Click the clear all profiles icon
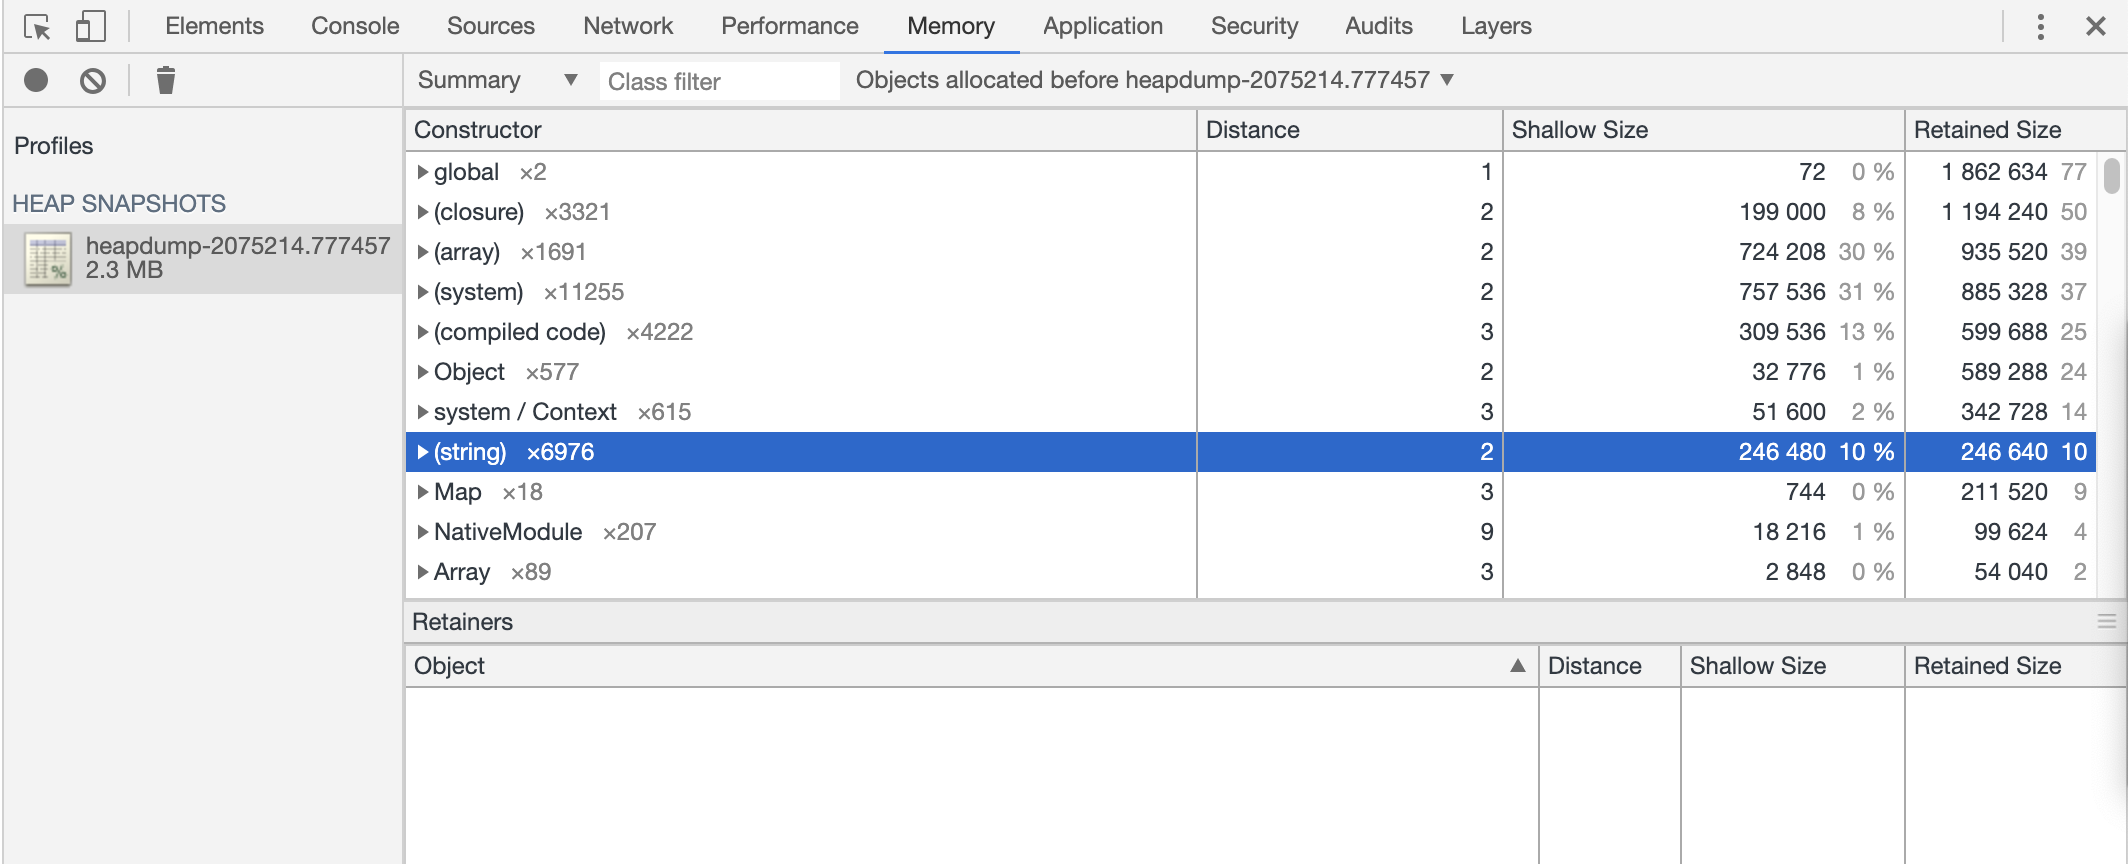Viewport: 2128px width, 864px height. pos(93,80)
